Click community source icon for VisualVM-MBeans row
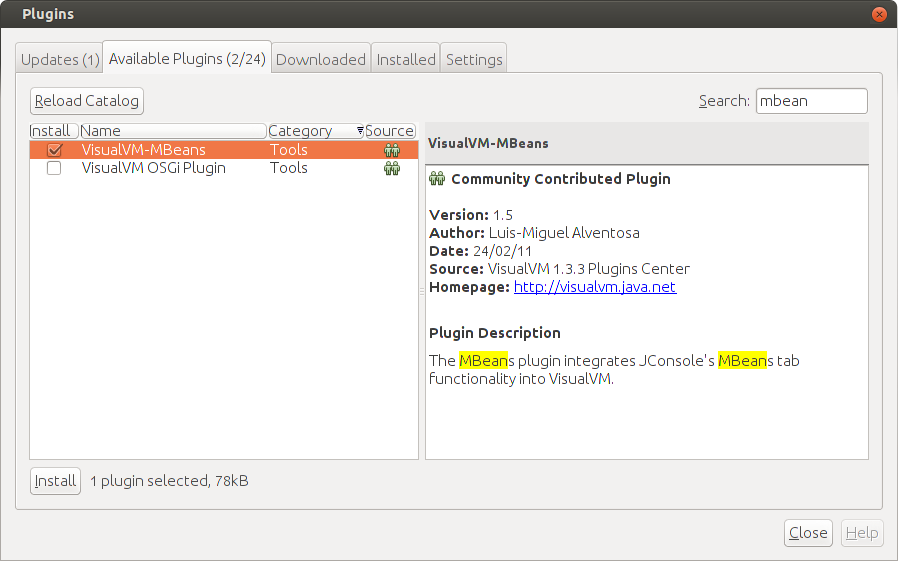 pyautogui.click(x=392, y=150)
